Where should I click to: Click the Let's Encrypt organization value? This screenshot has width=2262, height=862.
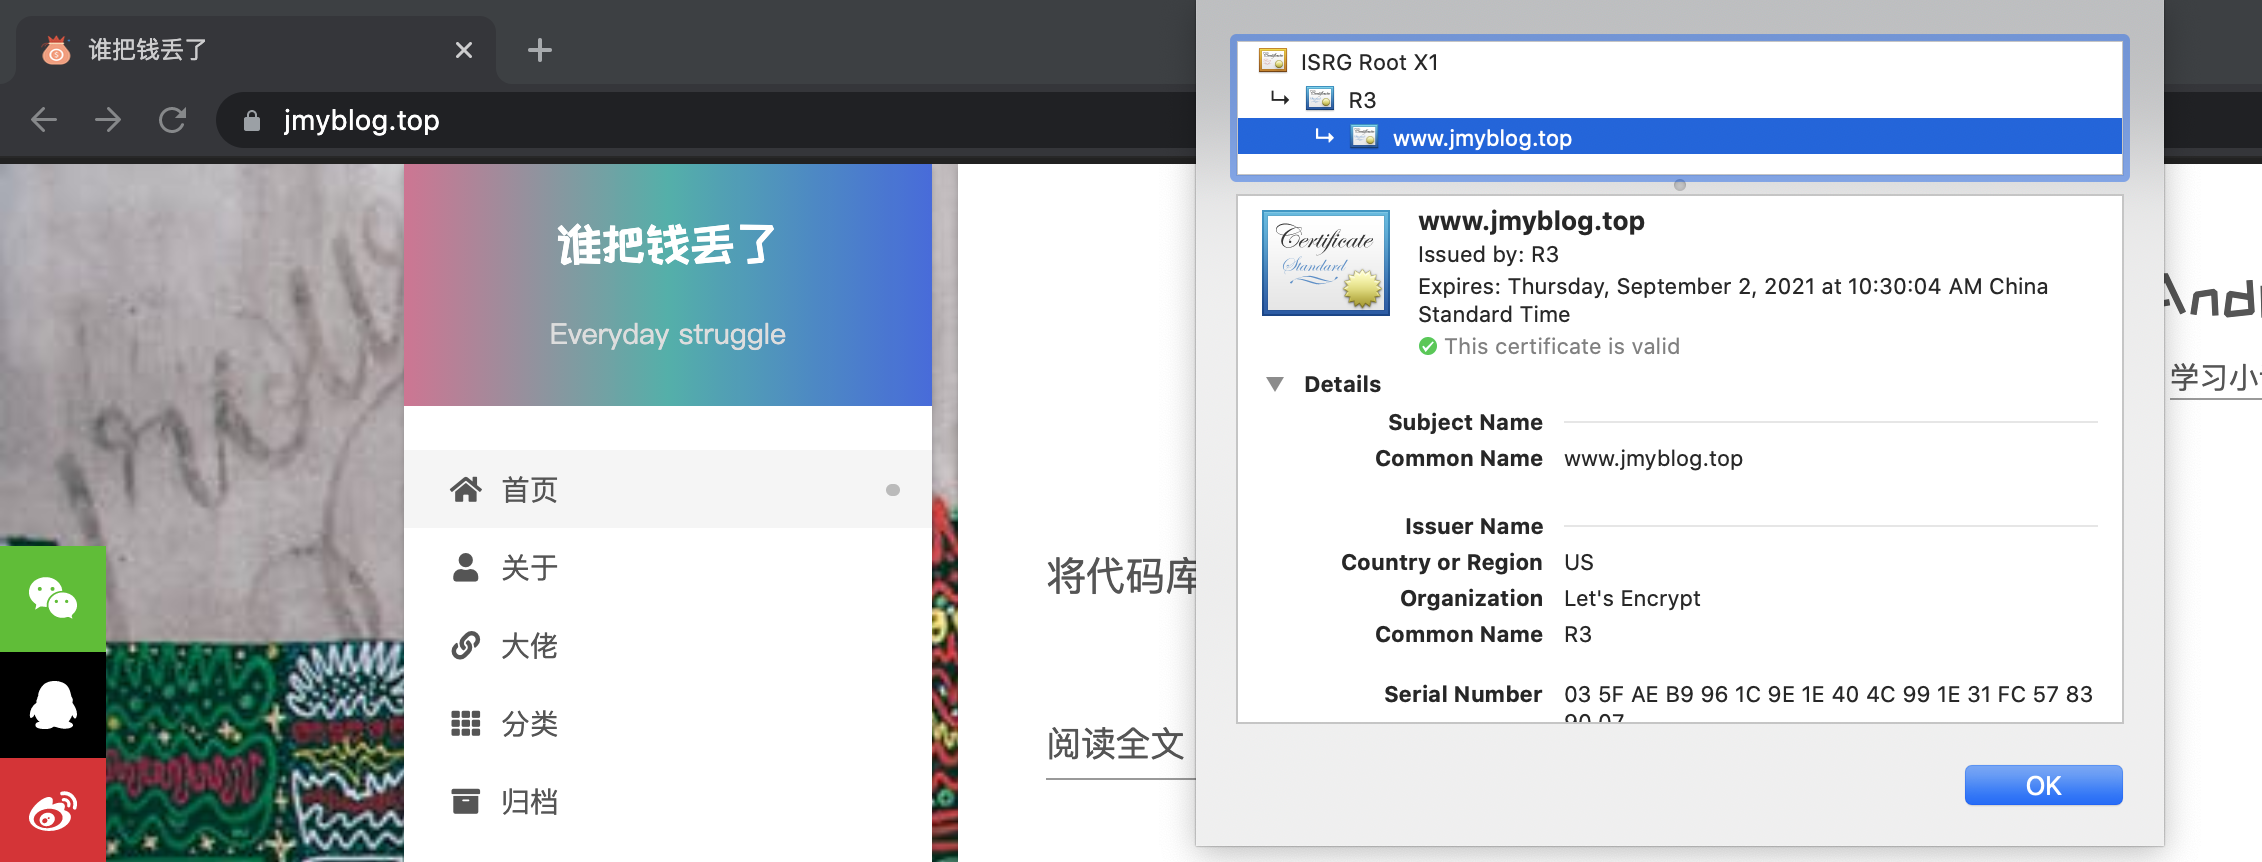click(x=1632, y=598)
